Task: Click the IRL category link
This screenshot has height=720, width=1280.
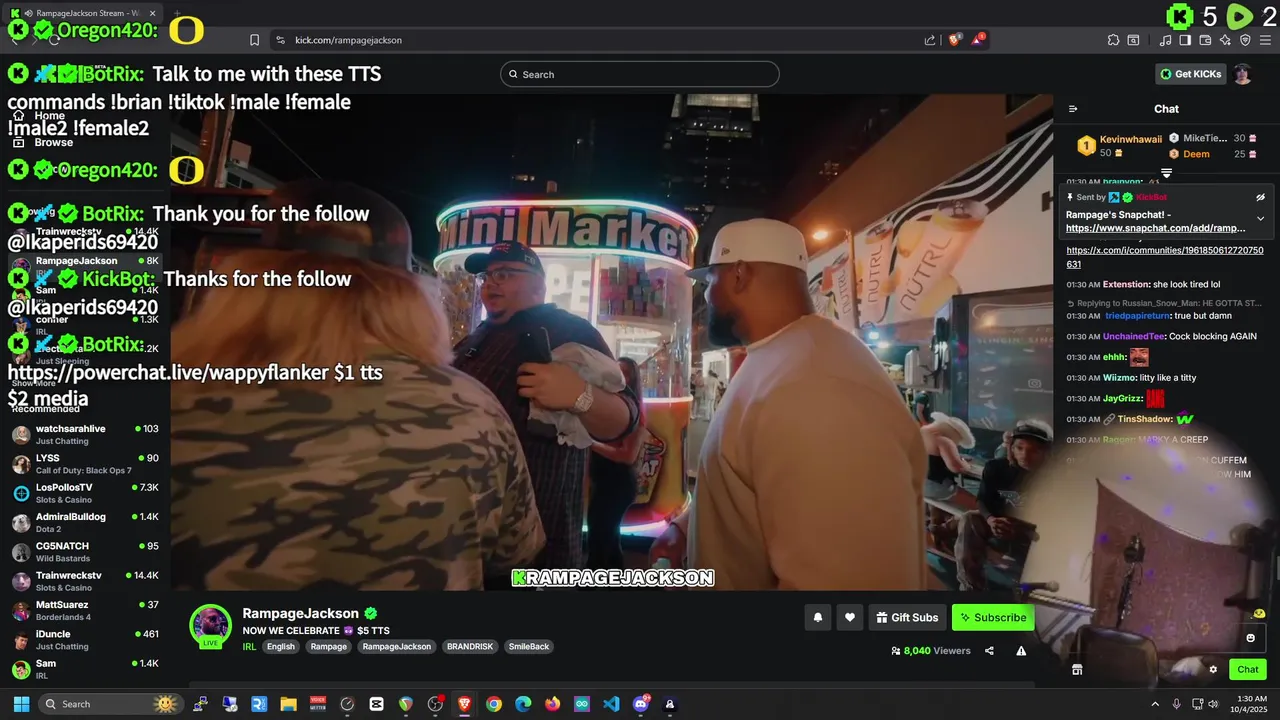Action: tap(249, 647)
